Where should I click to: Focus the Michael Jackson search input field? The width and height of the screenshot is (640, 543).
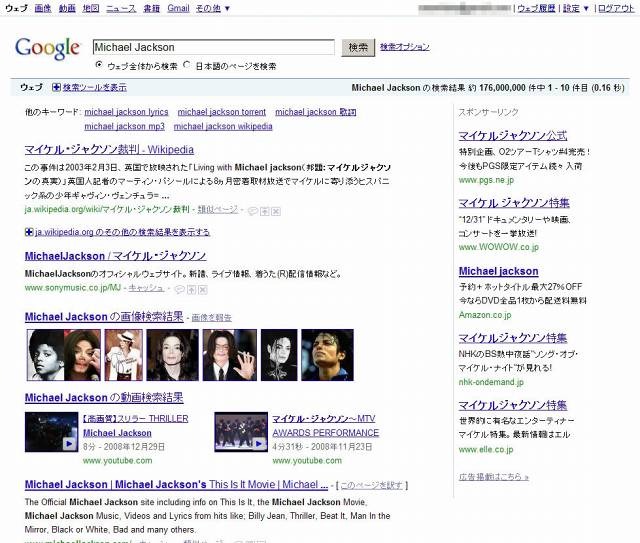point(213,47)
